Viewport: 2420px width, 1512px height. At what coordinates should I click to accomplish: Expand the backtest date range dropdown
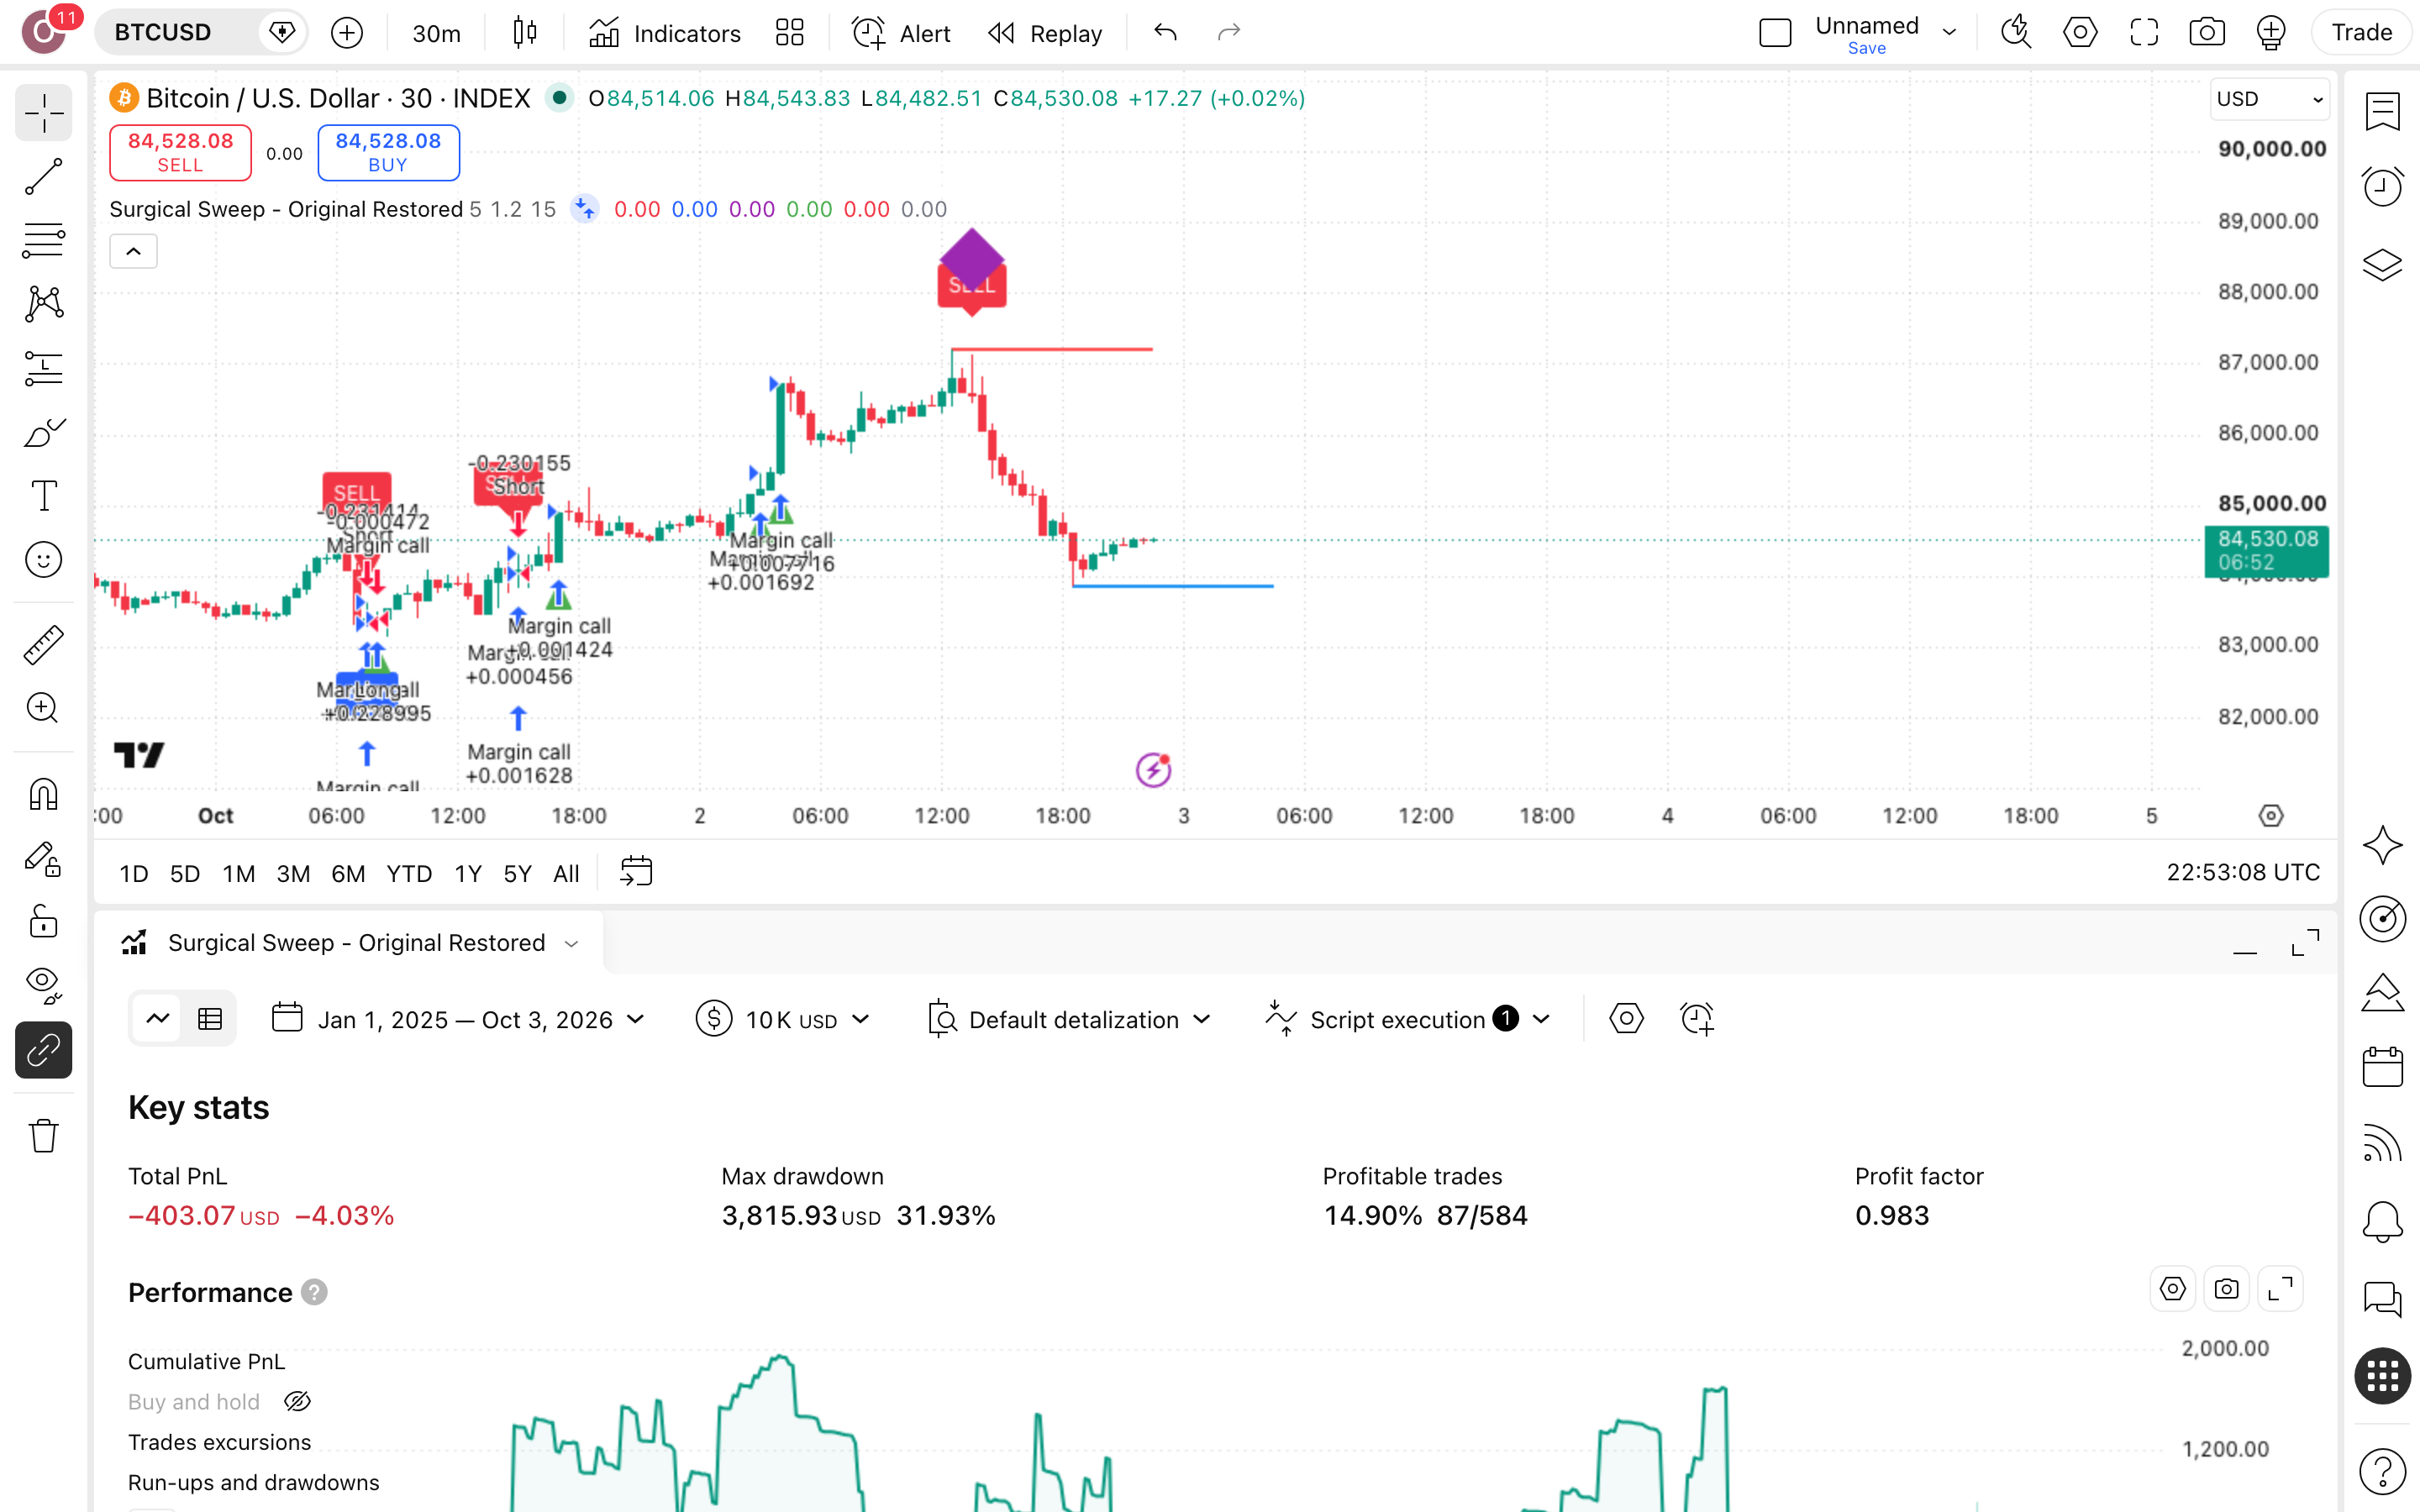pyautogui.click(x=459, y=1019)
